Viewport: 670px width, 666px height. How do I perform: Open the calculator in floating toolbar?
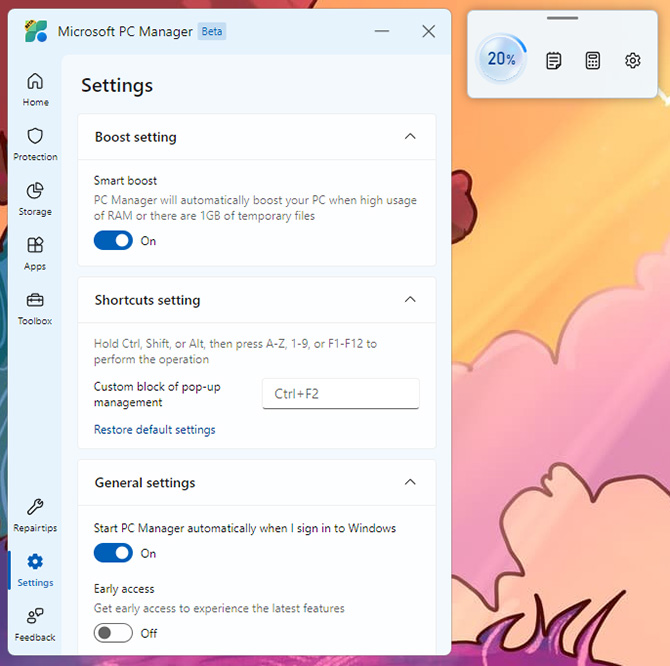[593, 60]
